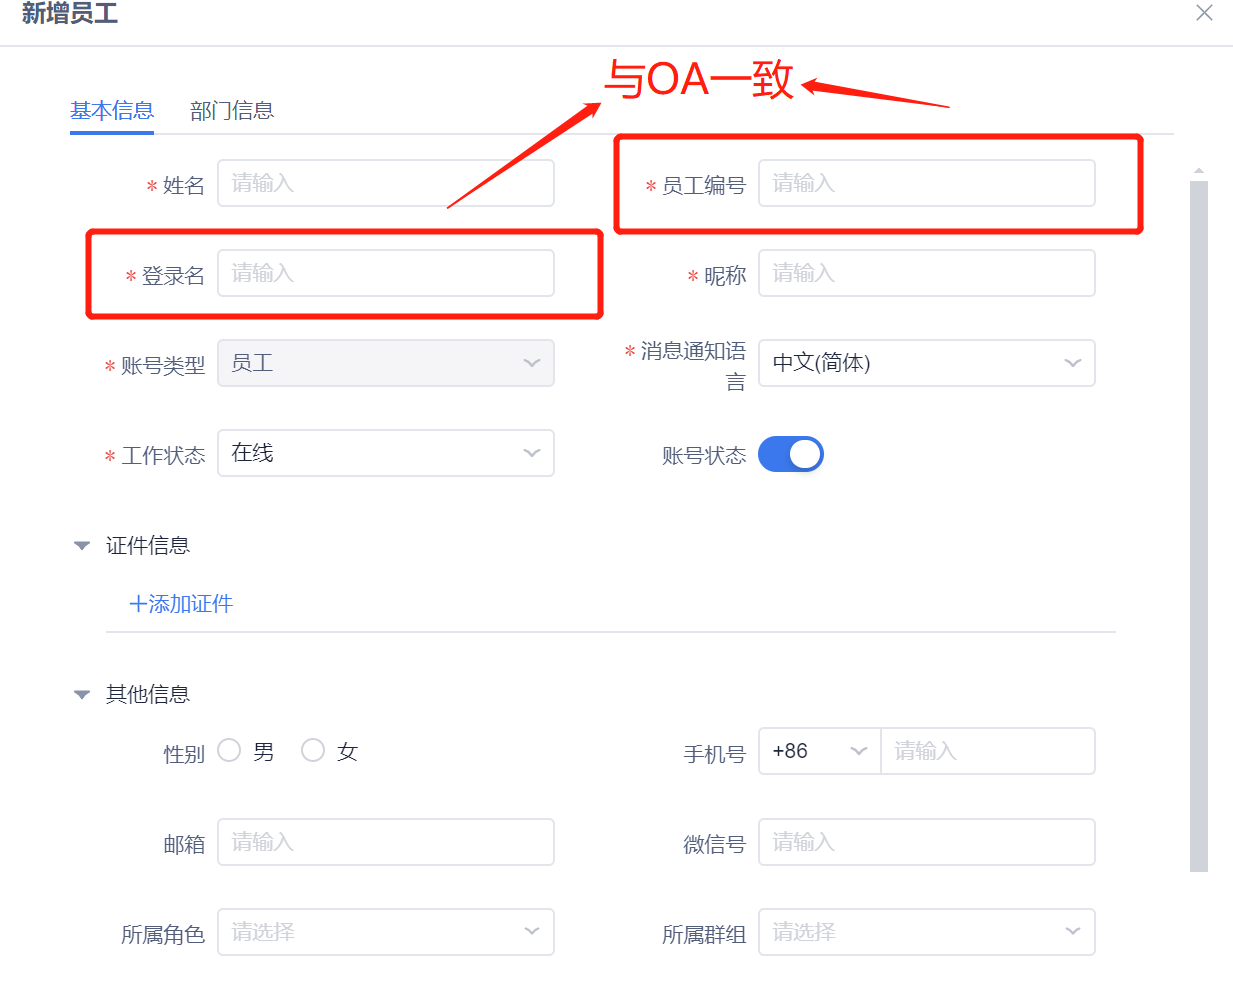
Task: Focus the 员工编号 input field
Action: [926, 183]
